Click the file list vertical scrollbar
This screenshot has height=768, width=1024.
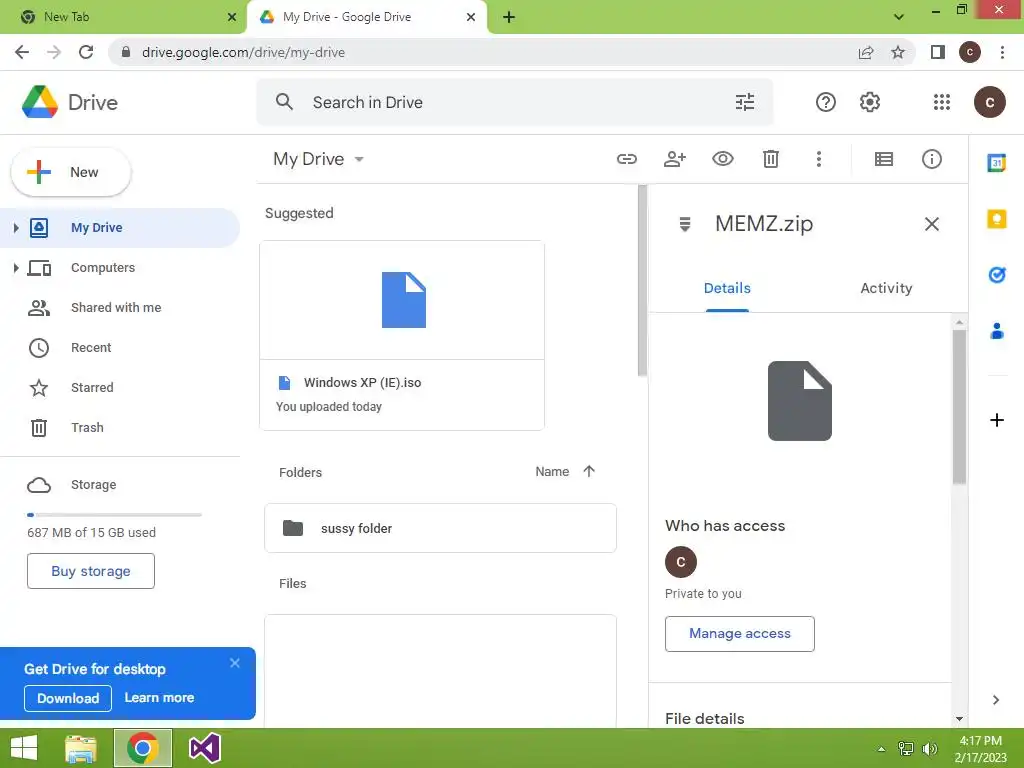pos(642,281)
